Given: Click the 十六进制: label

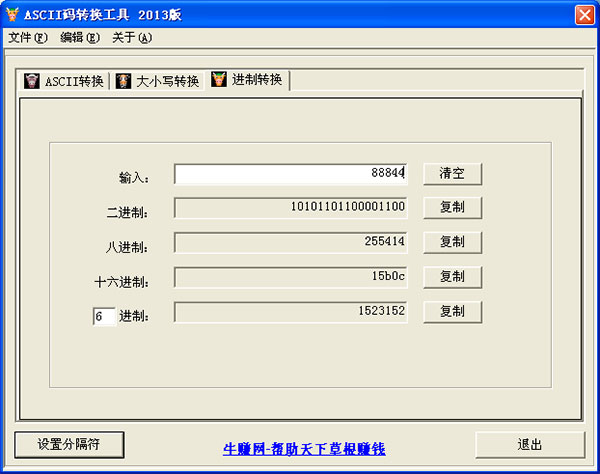Looking at the screenshot, I should pos(121,282).
